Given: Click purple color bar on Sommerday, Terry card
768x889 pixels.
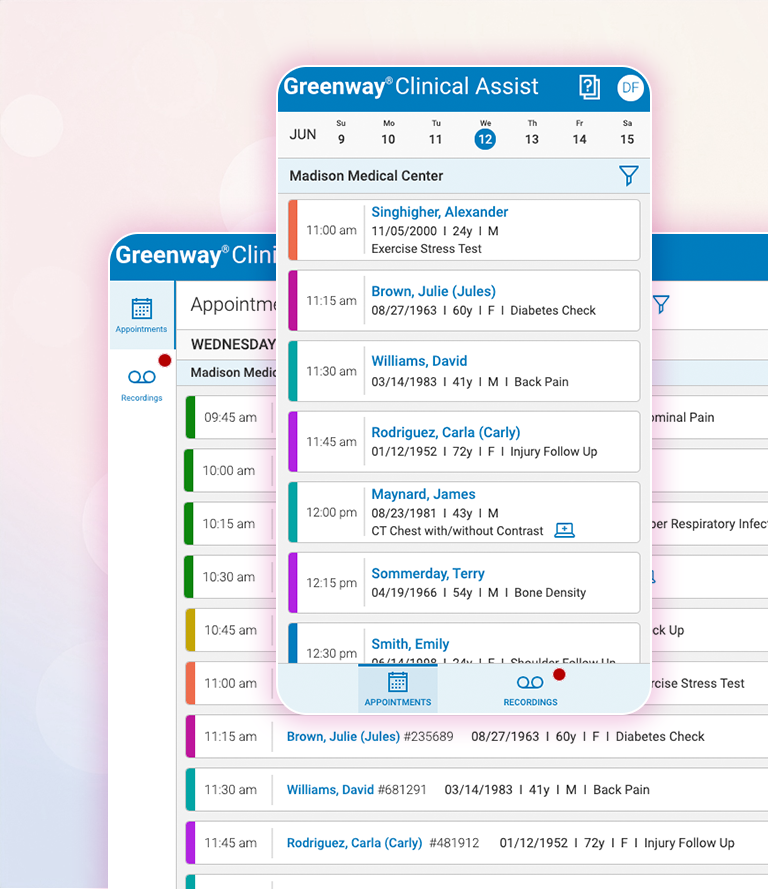Looking at the screenshot, I should (x=293, y=583).
